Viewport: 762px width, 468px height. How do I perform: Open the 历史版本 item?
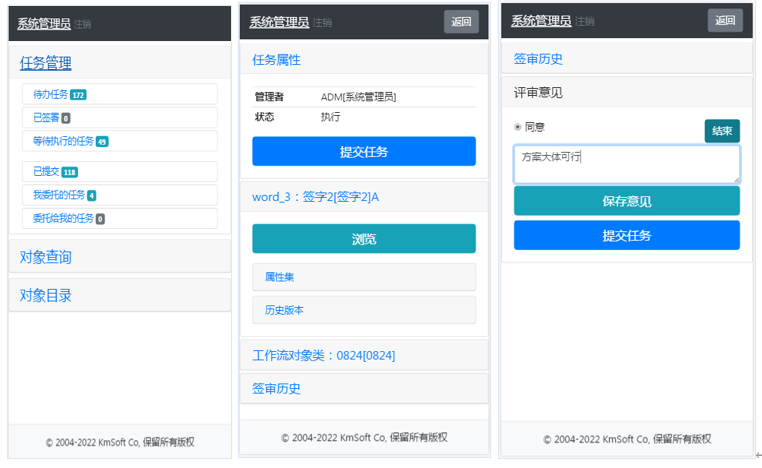pos(363,310)
